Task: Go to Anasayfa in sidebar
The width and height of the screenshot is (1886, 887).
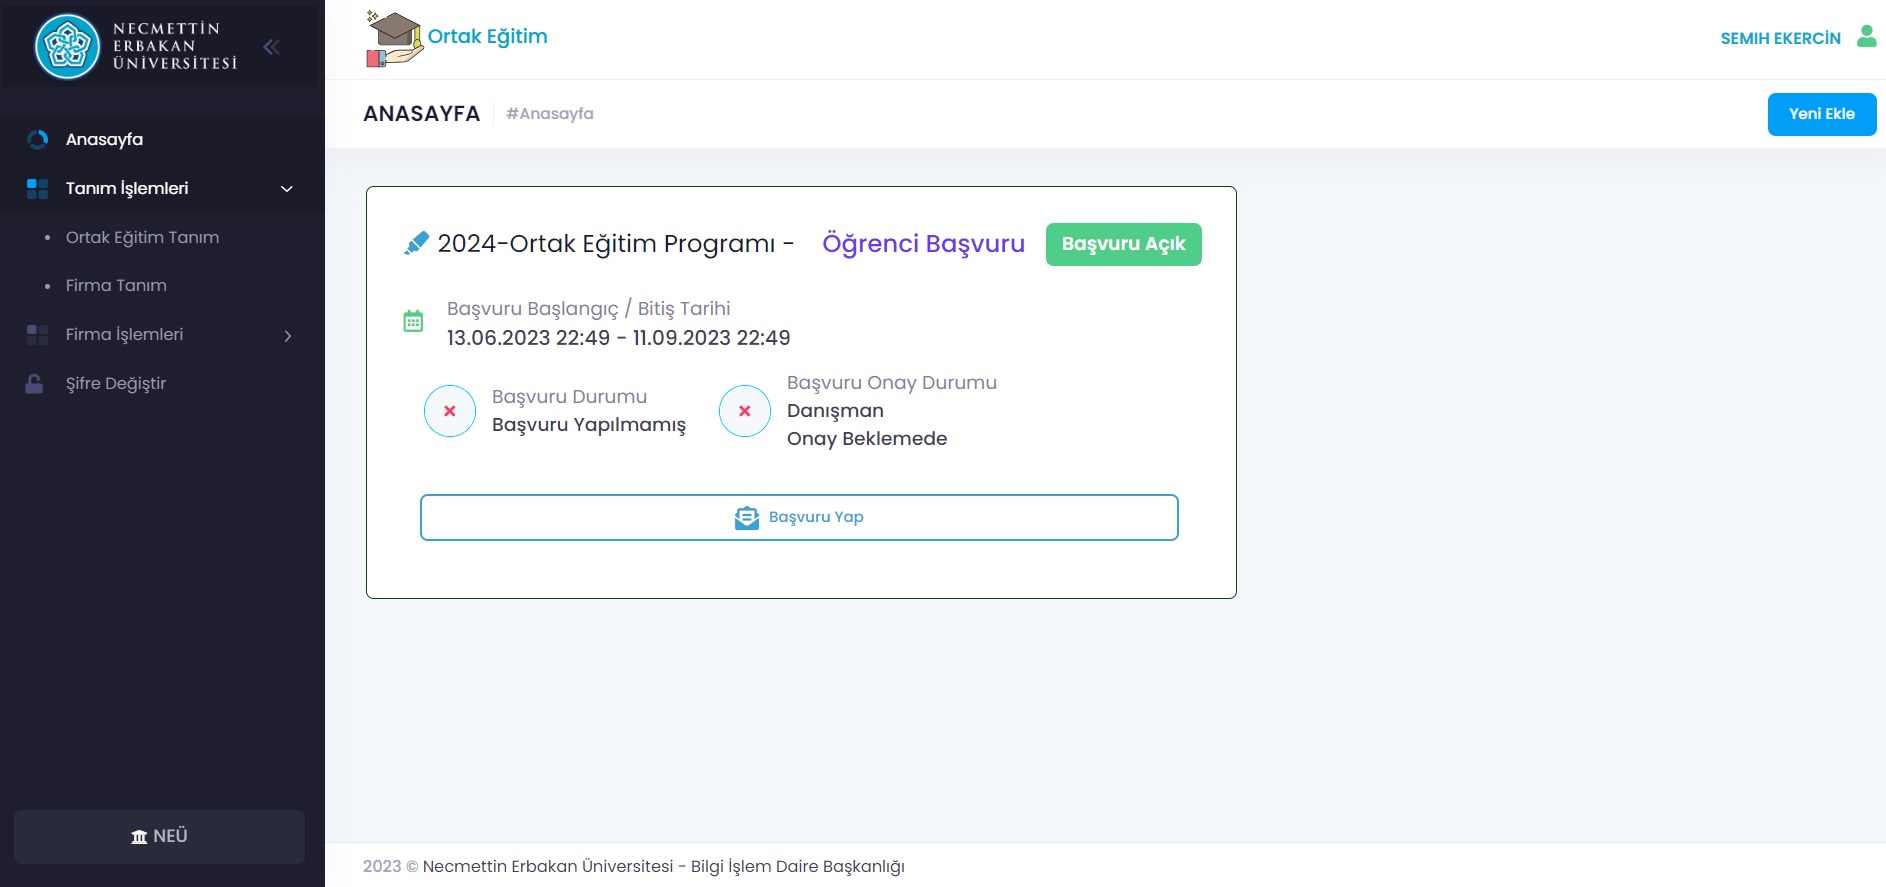Action: pos(104,139)
